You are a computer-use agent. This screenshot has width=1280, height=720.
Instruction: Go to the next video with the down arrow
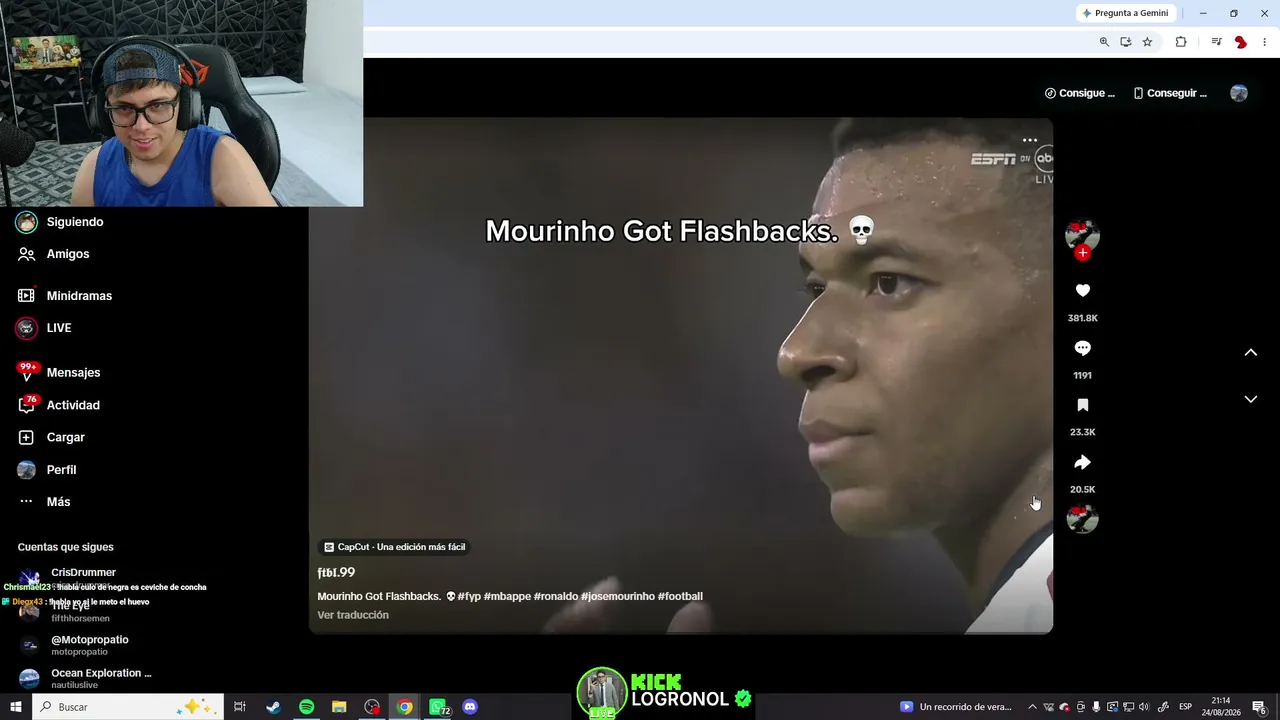[x=1250, y=399]
